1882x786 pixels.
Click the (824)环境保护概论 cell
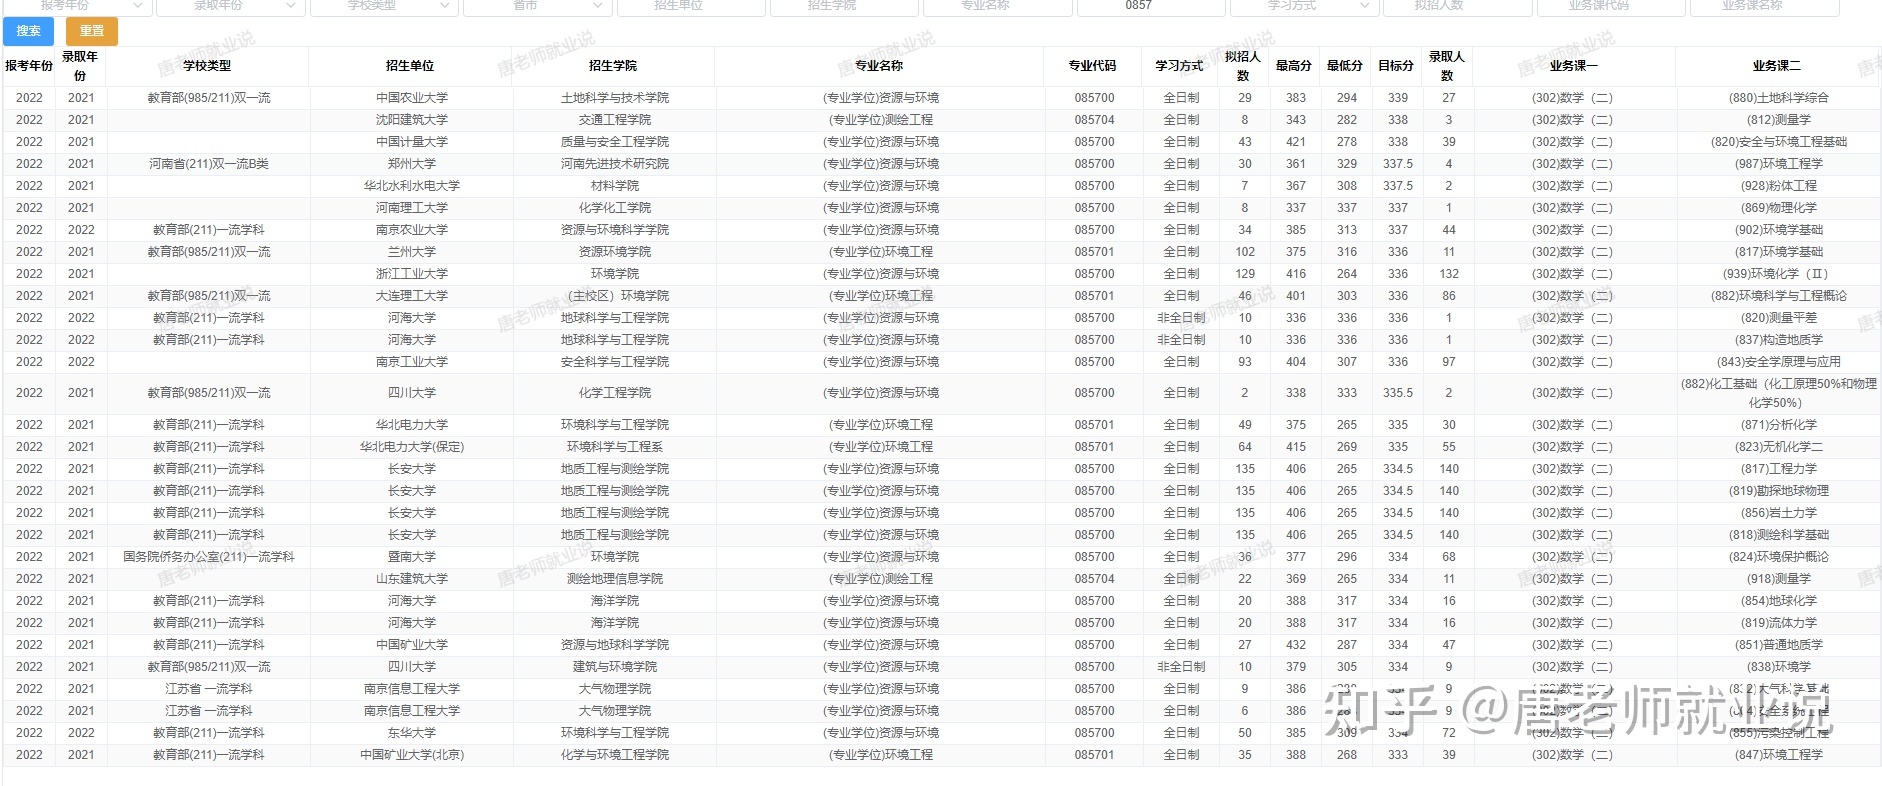point(1778,557)
